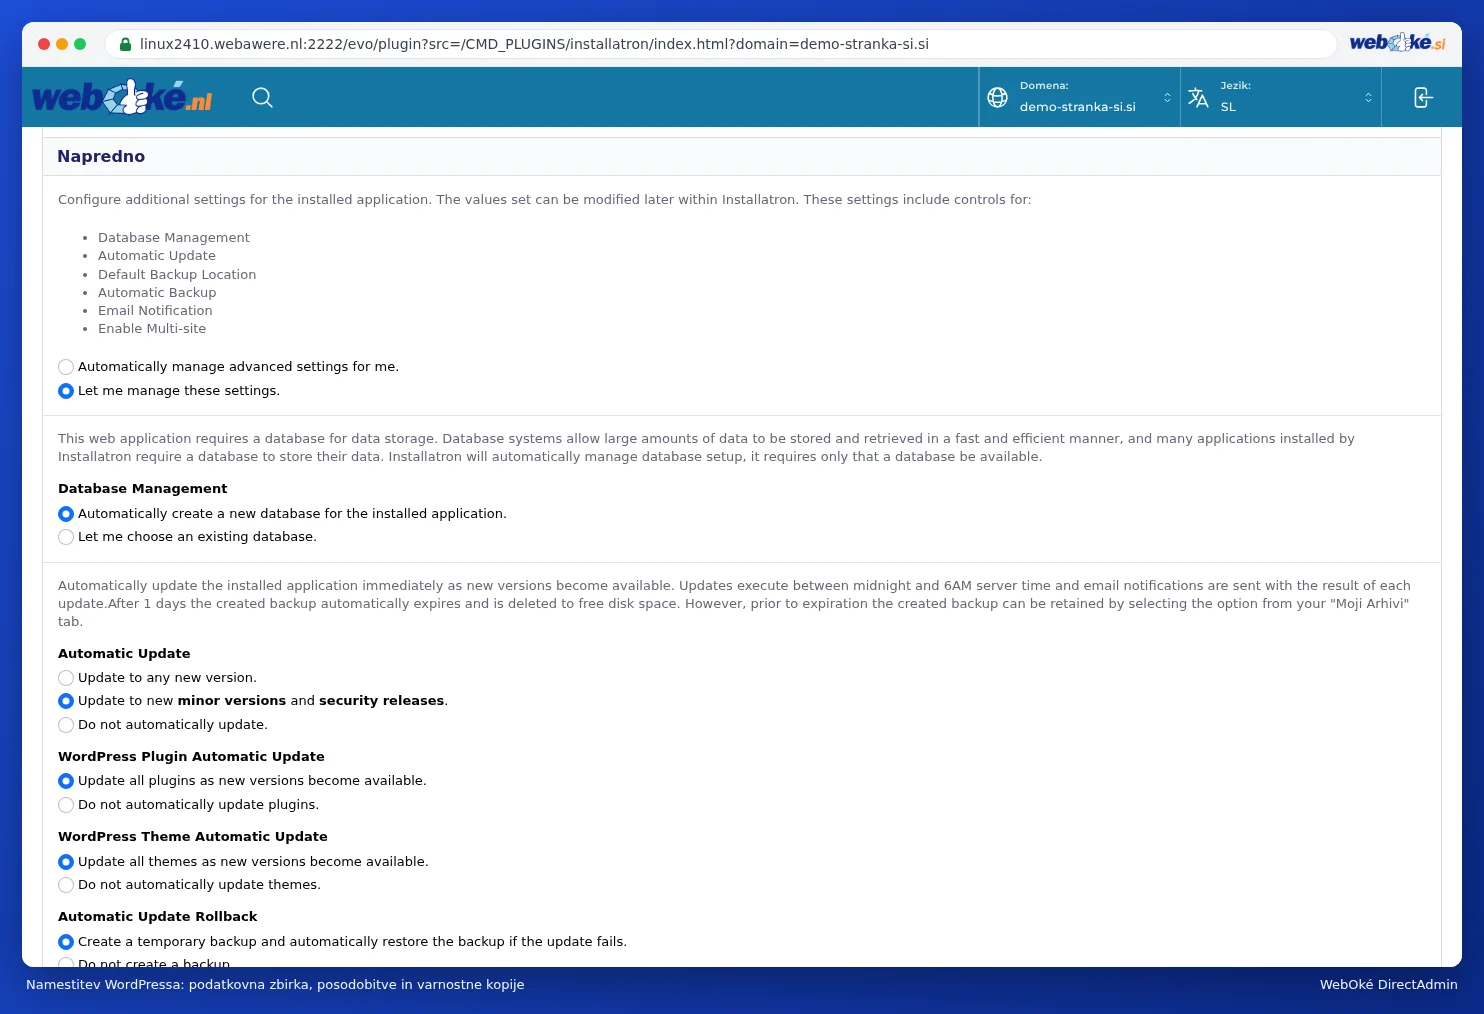This screenshot has height=1014, width=1484.
Task: Click the globe domain icon
Action: tap(997, 97)
